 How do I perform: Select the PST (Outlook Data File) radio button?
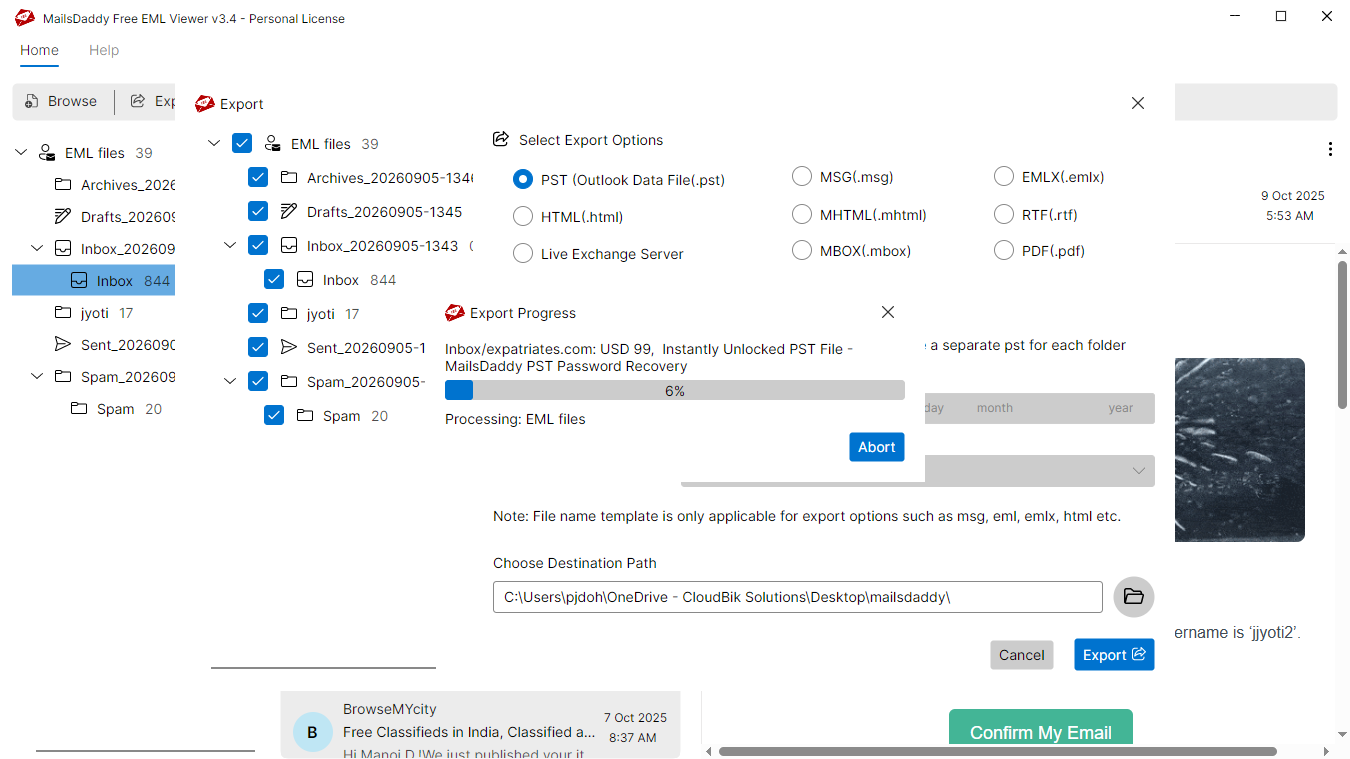tap(523, 179)
